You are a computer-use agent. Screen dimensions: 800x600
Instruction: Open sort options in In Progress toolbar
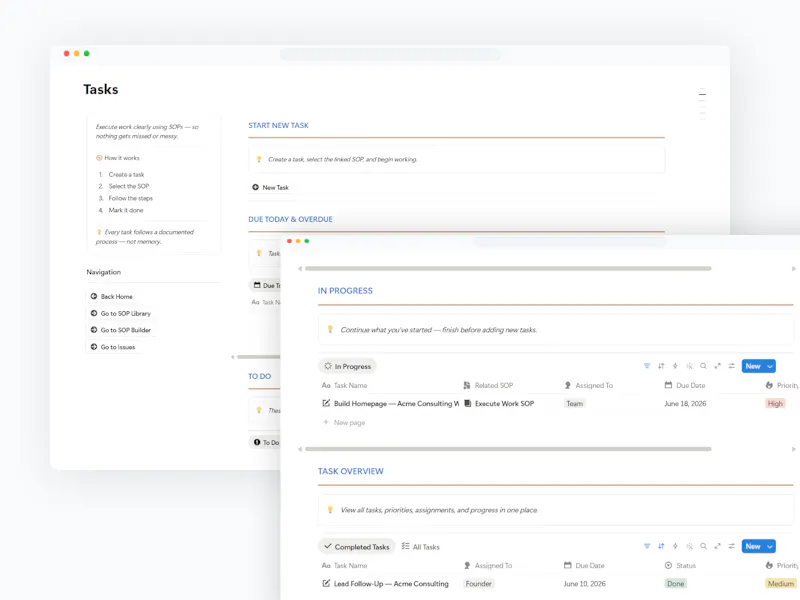click(661, 366)
